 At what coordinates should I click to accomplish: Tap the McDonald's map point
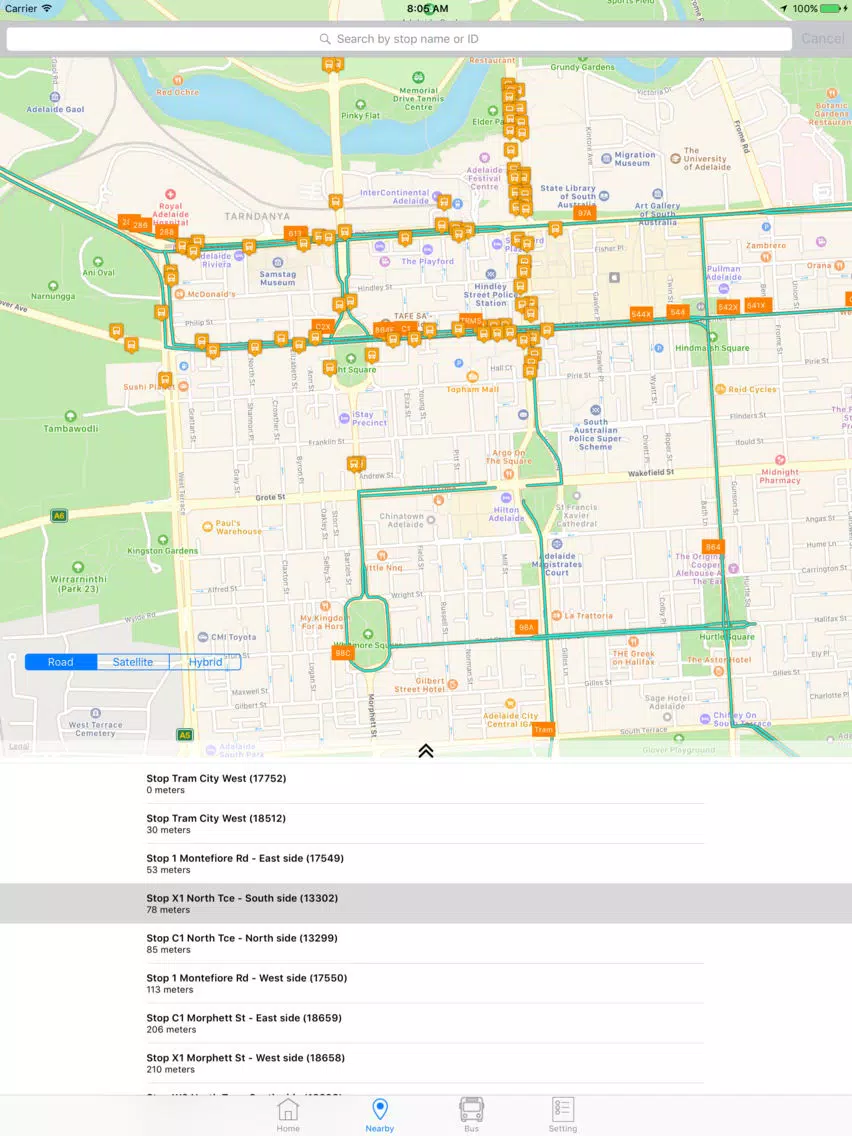[205, 294]
